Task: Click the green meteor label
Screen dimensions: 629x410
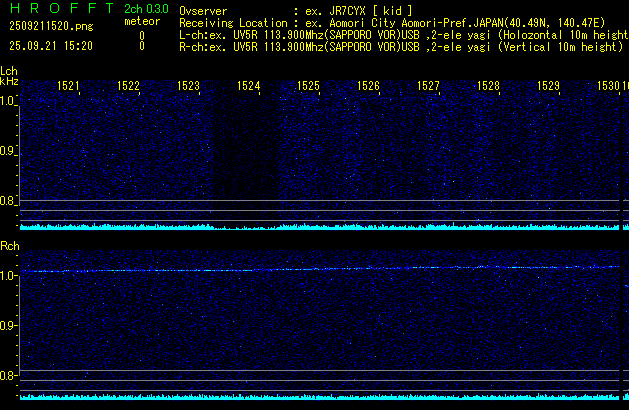Action: tap(141, 22)
